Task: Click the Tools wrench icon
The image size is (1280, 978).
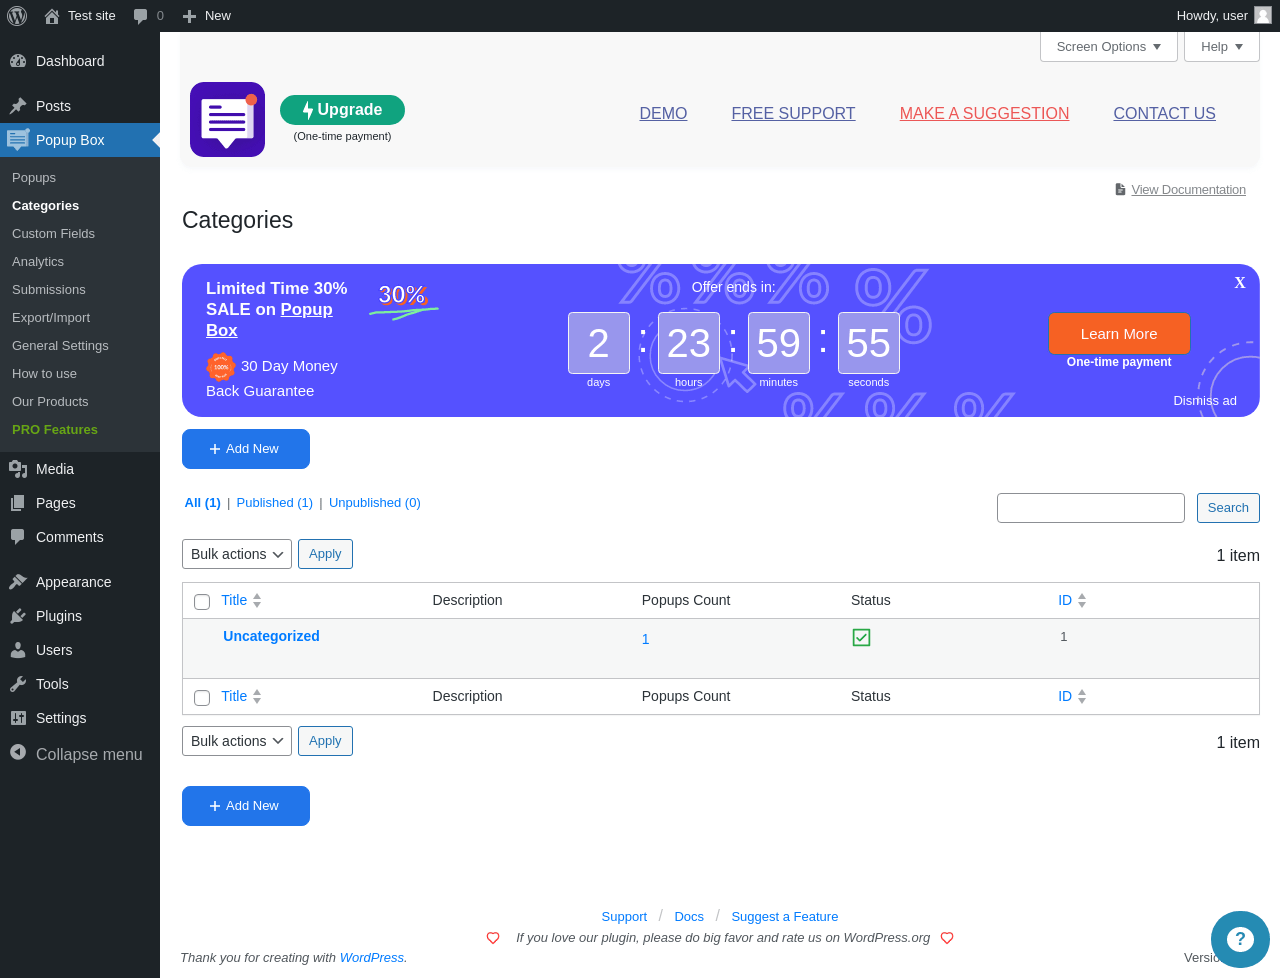Action: click(x=18, y=684)
